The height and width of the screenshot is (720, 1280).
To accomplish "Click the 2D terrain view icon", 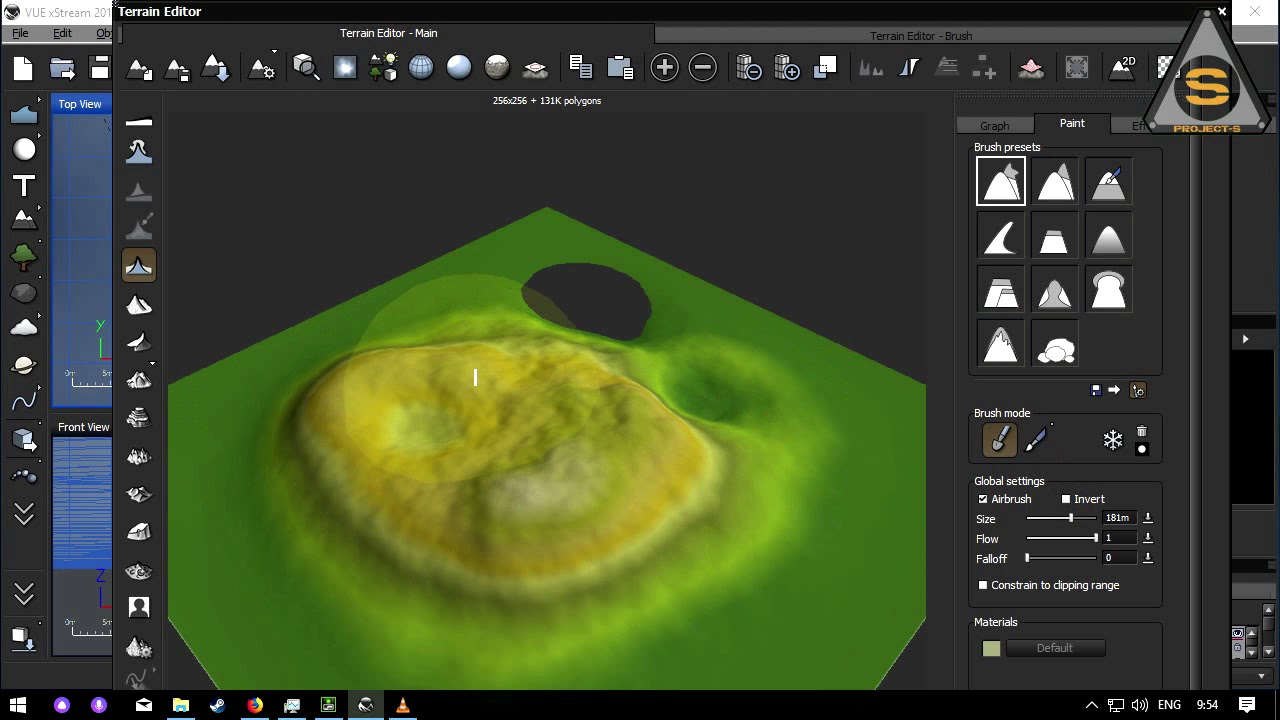I will (x=1123, y=68).
